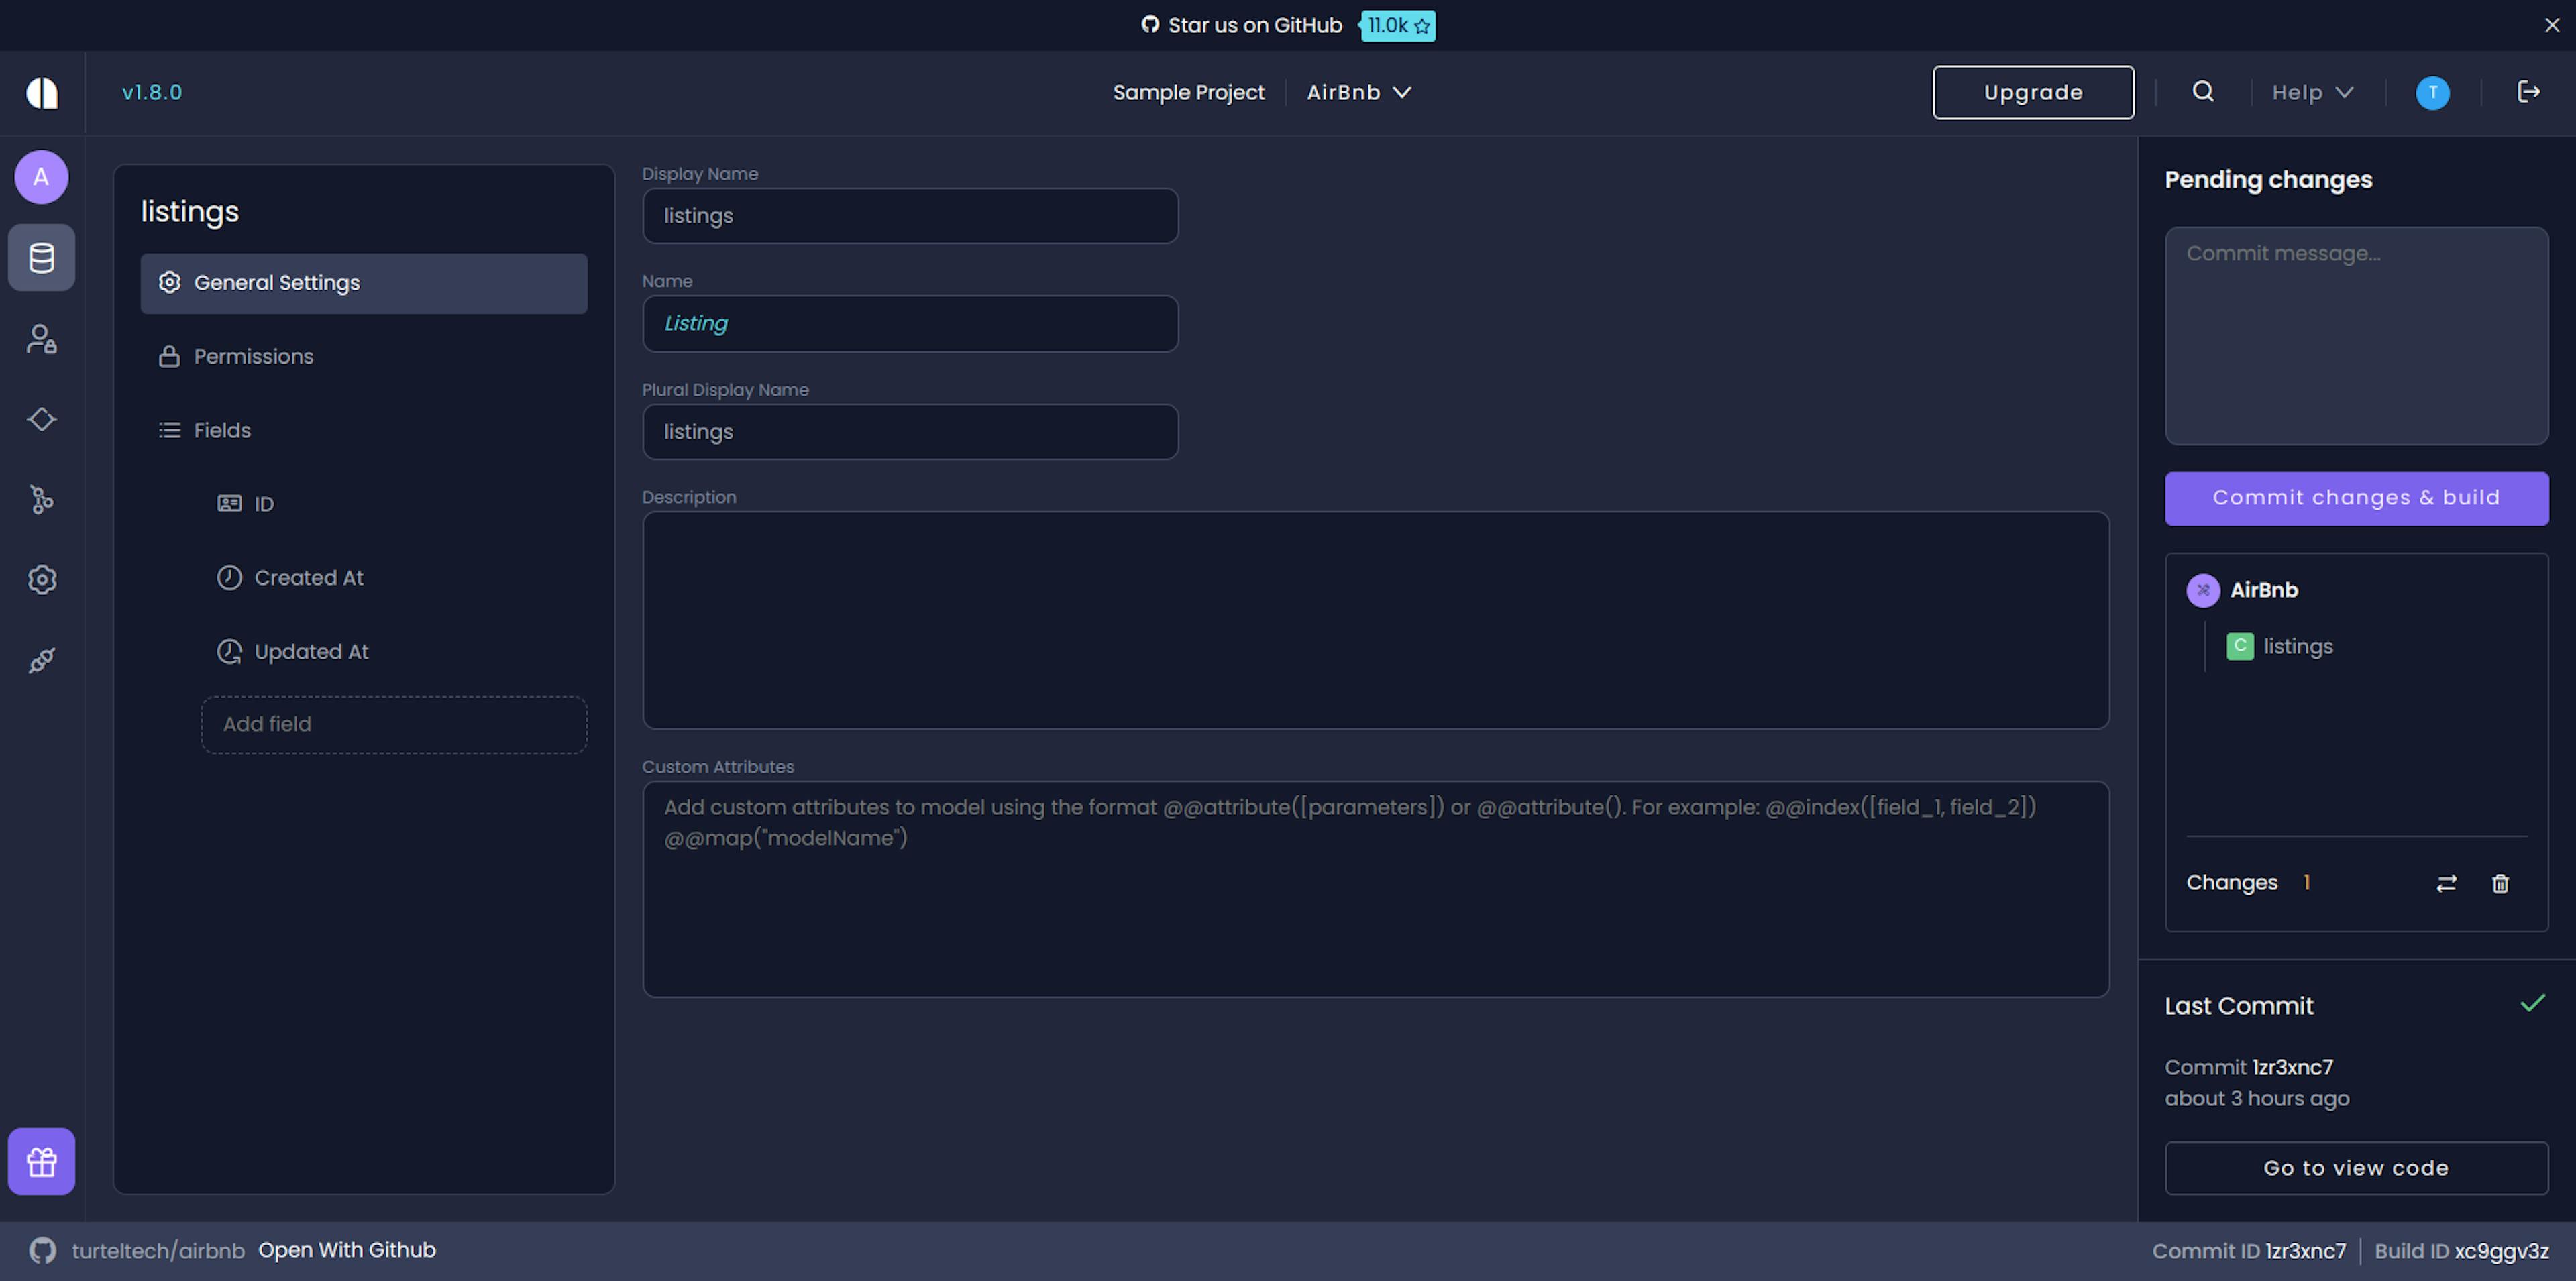Image resolution: width=2576 pixels, height=1281 pixels.
Task: Expand the AirBnb resource dropdown
Action: 1359,92
